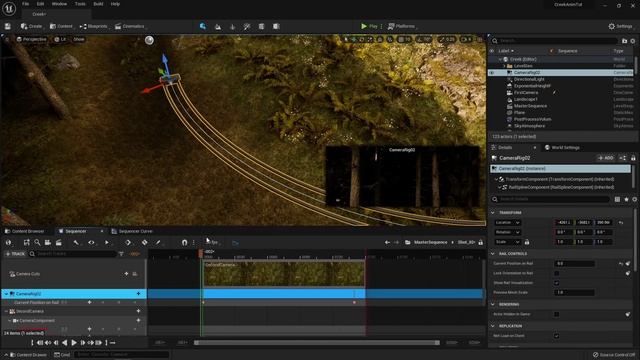The width and height of the screenshot is (640, 360).
Task: Click the Sequencer camera icon
Action: [x=48, y=242]
